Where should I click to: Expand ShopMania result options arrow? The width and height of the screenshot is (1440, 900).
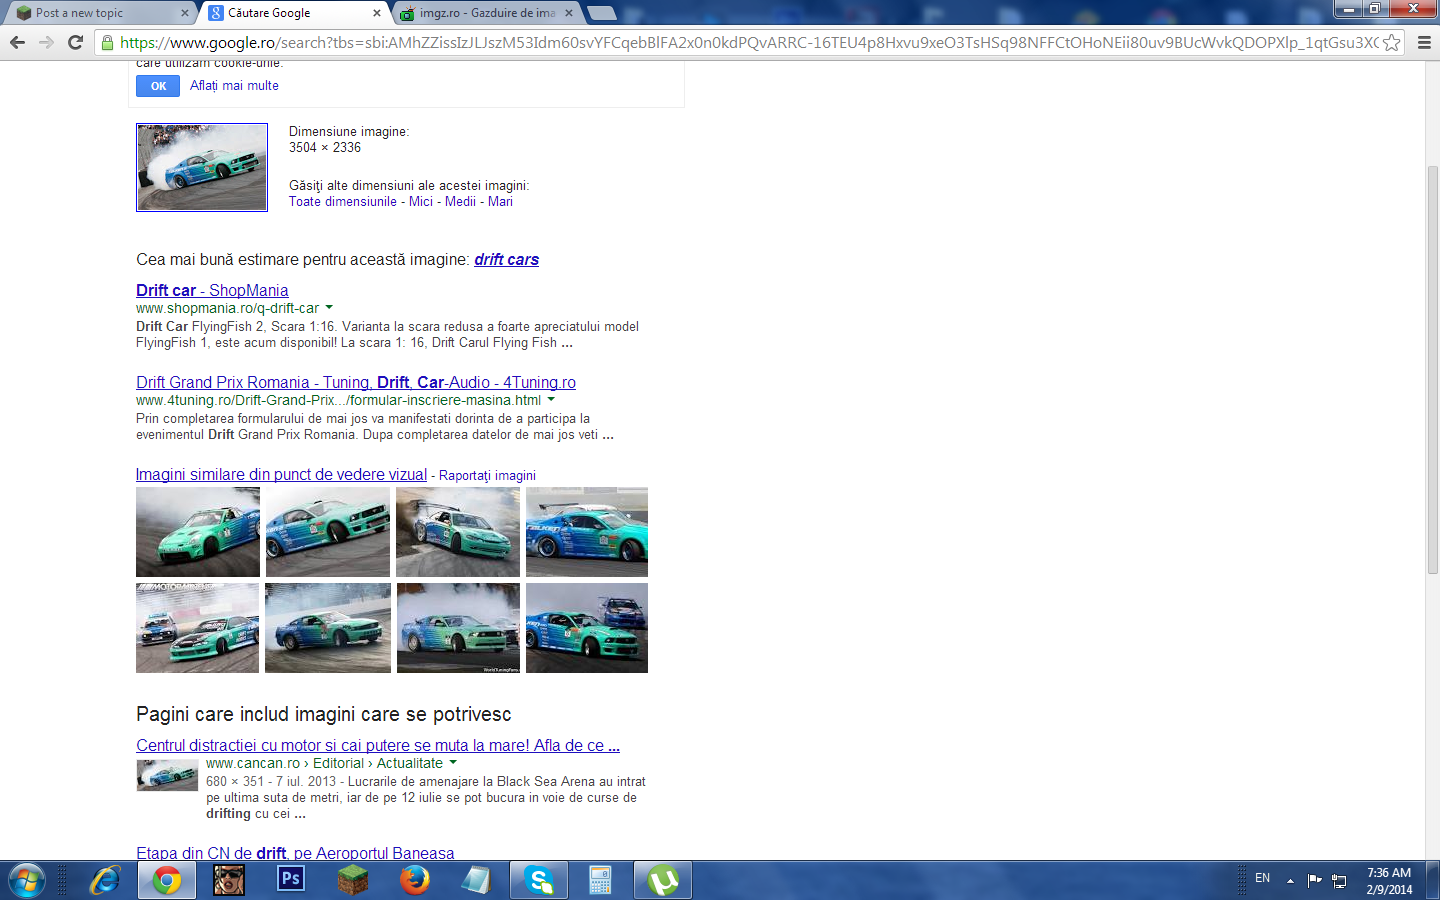point(329,308)
